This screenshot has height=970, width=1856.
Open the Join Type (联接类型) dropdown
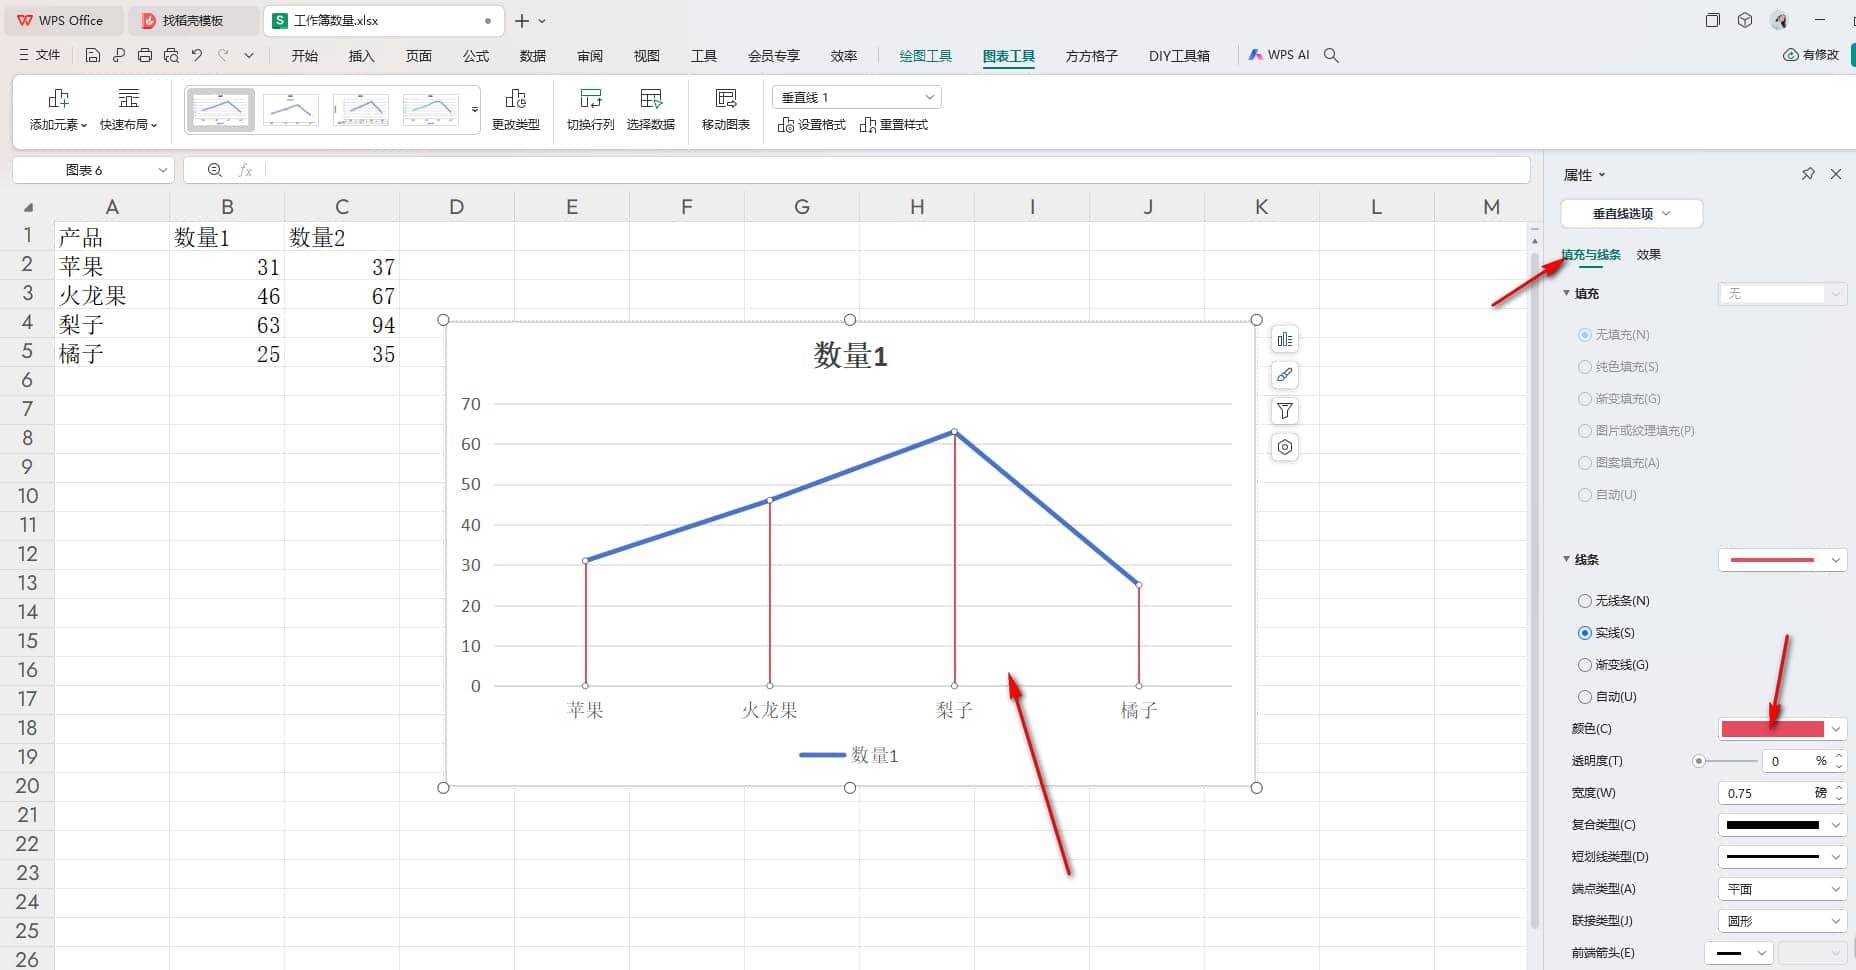point(1782,921)
